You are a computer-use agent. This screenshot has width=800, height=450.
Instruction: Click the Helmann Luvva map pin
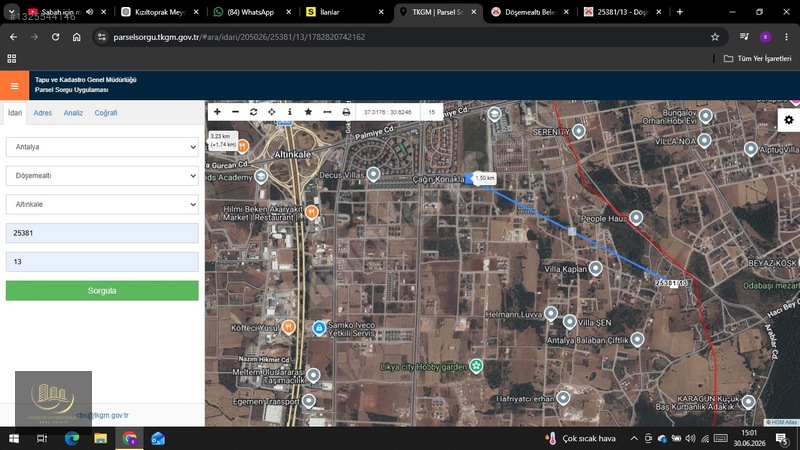[x=551, y=313]
